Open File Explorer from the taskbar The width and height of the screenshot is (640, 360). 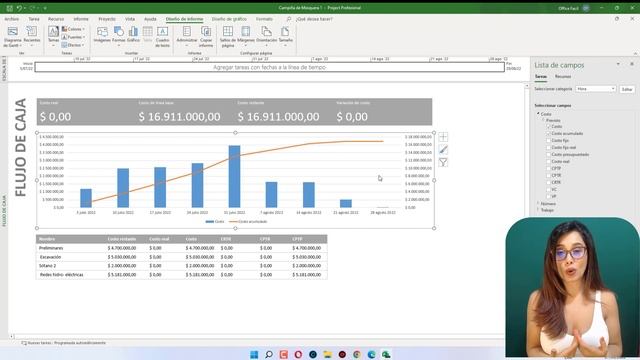(x=327, y=354)
